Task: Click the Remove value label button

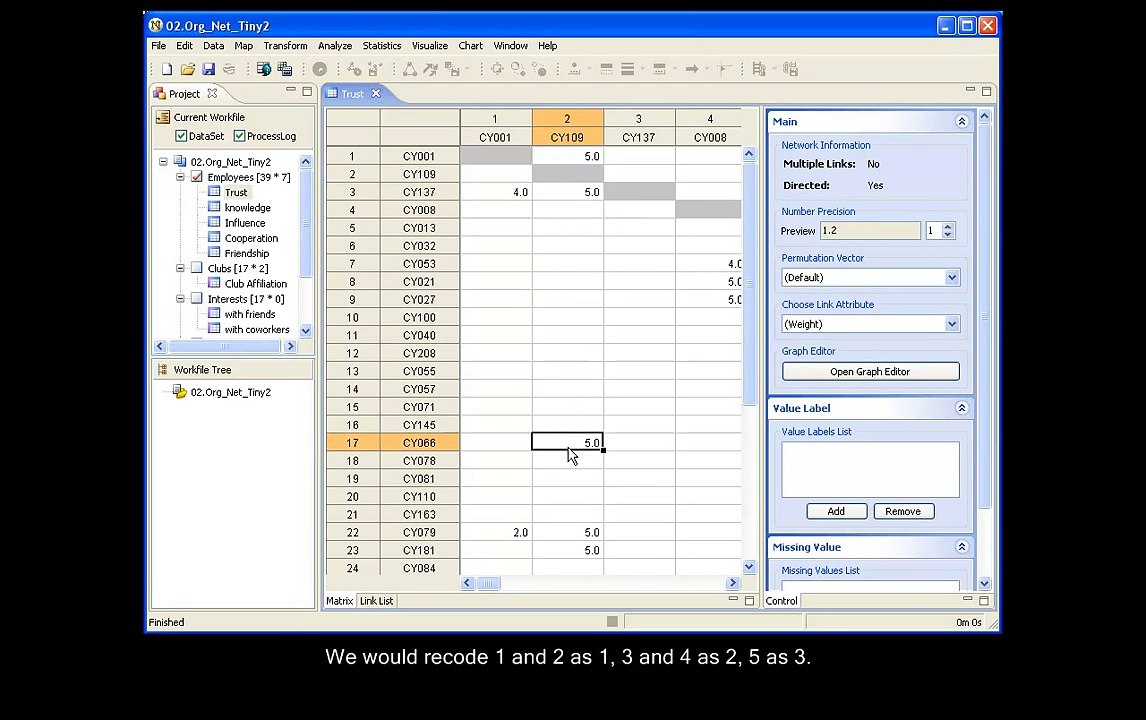Action: [x=903, y=511]
